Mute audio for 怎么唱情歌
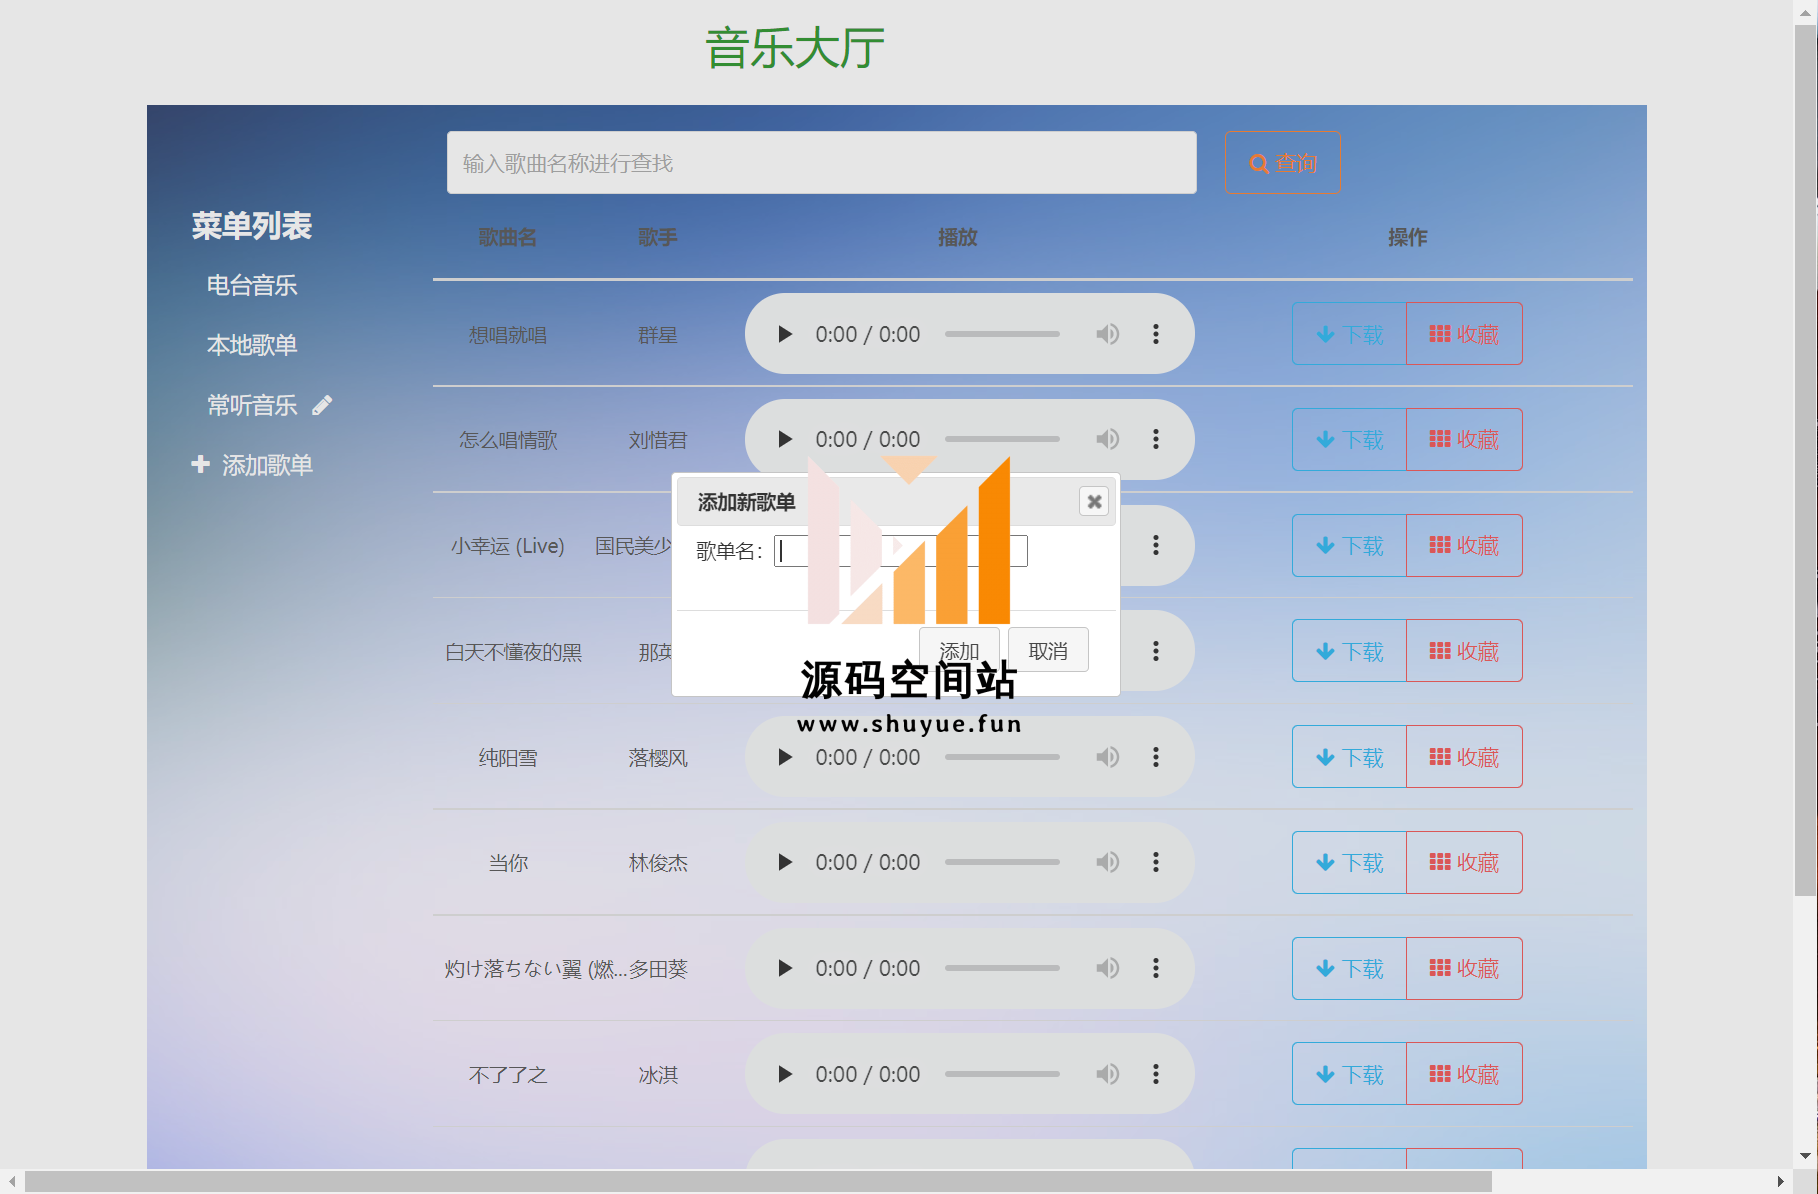1818x1194 pixels. tap(1107, 439)
